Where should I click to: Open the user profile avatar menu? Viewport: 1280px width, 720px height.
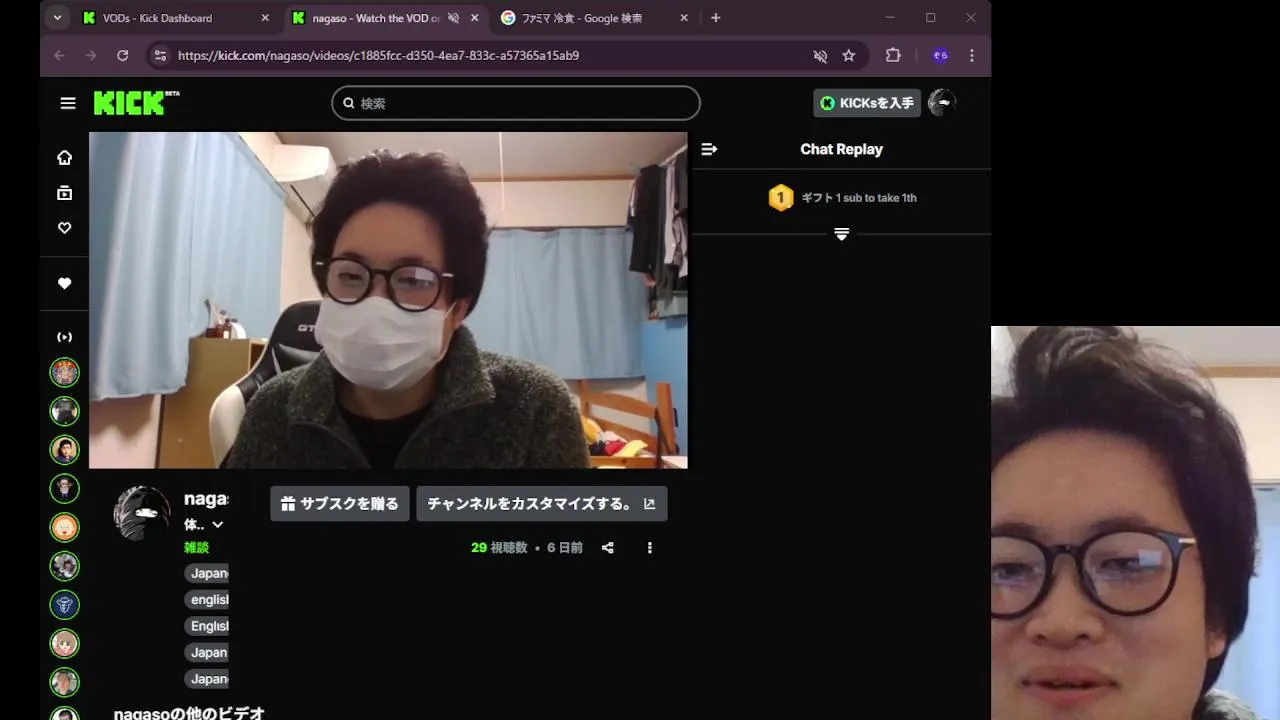coord(942,103)
